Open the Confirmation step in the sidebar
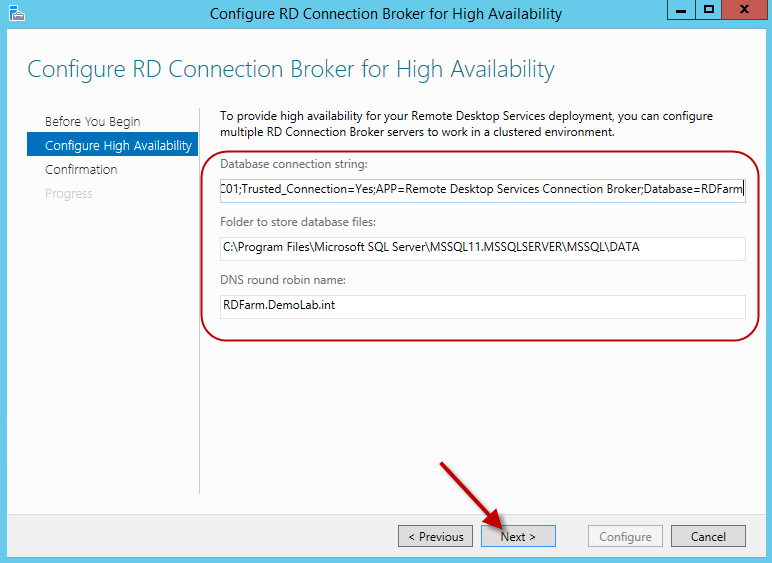772x563 pixels. point(81,169)
